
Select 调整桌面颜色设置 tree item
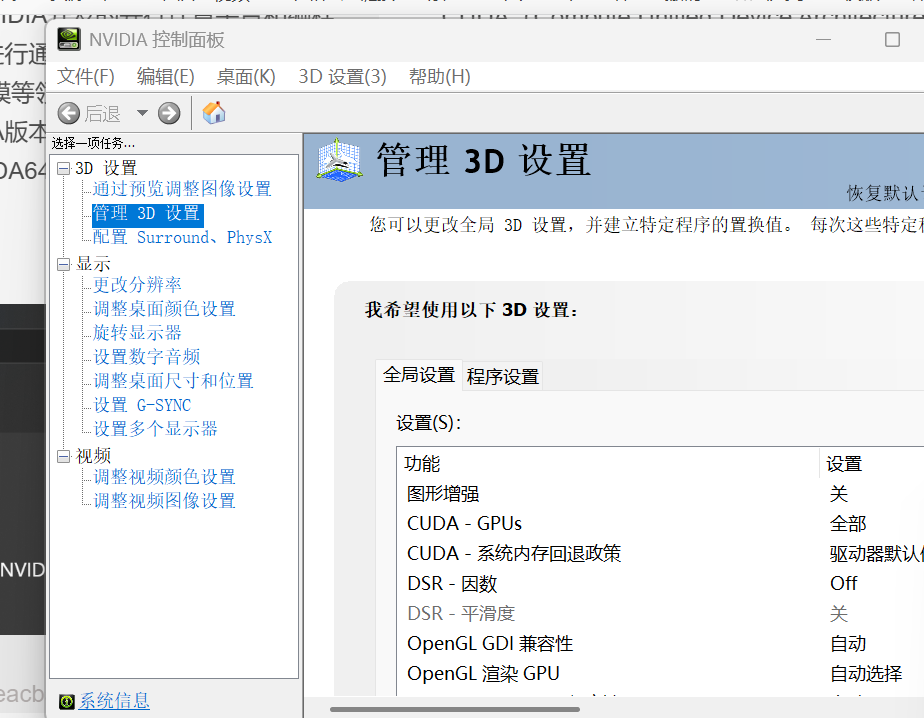[164, 309]
